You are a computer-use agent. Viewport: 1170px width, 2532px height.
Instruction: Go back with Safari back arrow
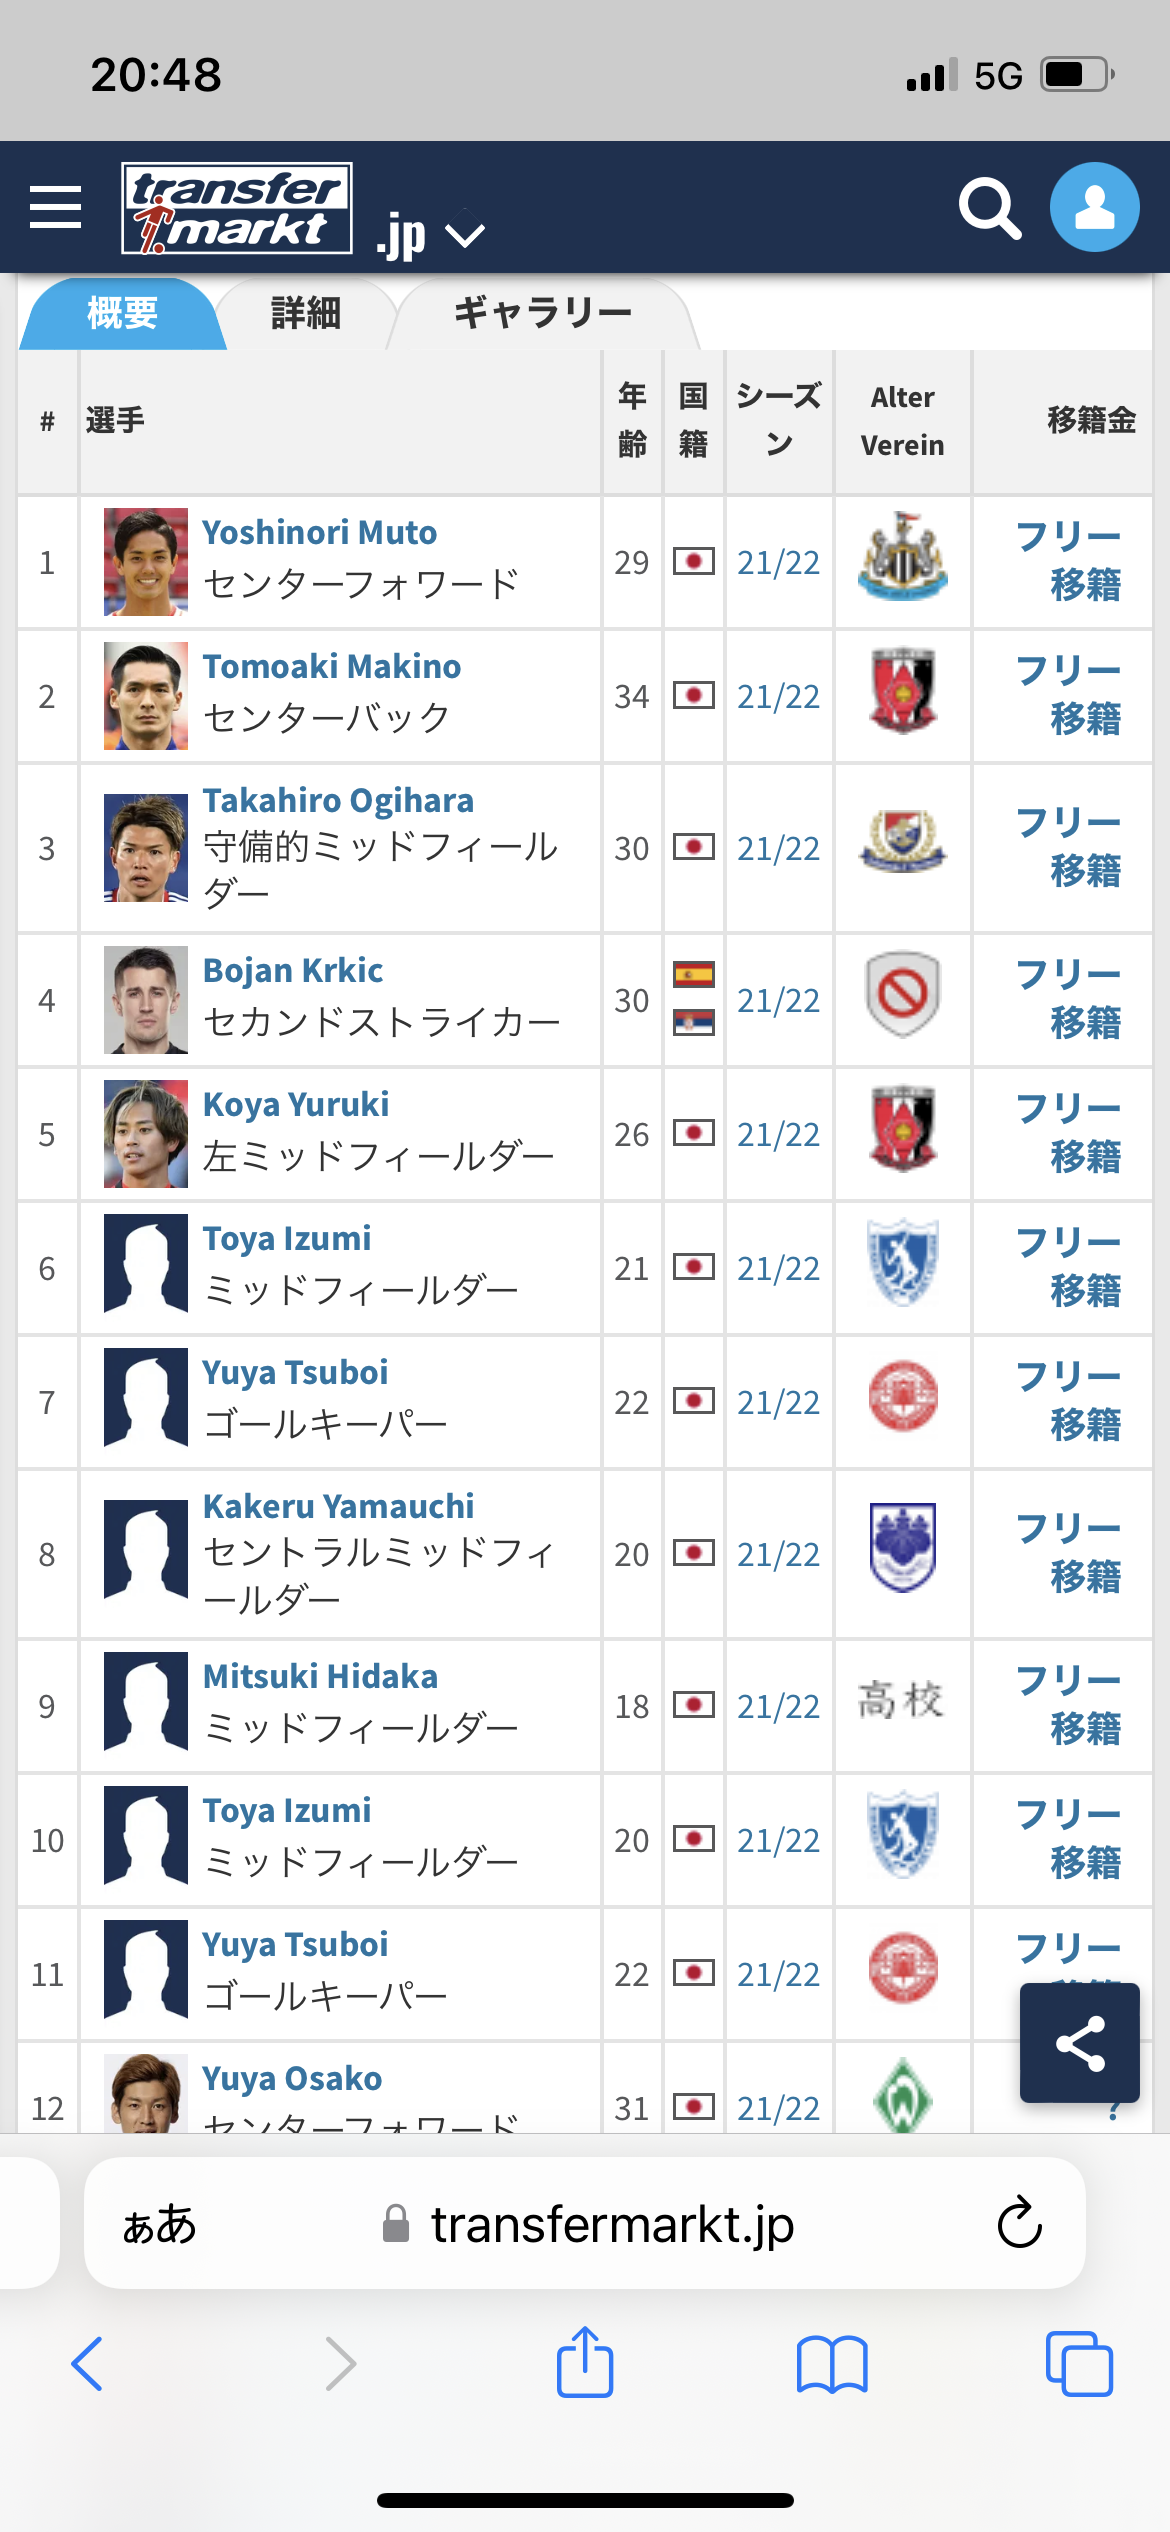click(x=88, y=2364)
